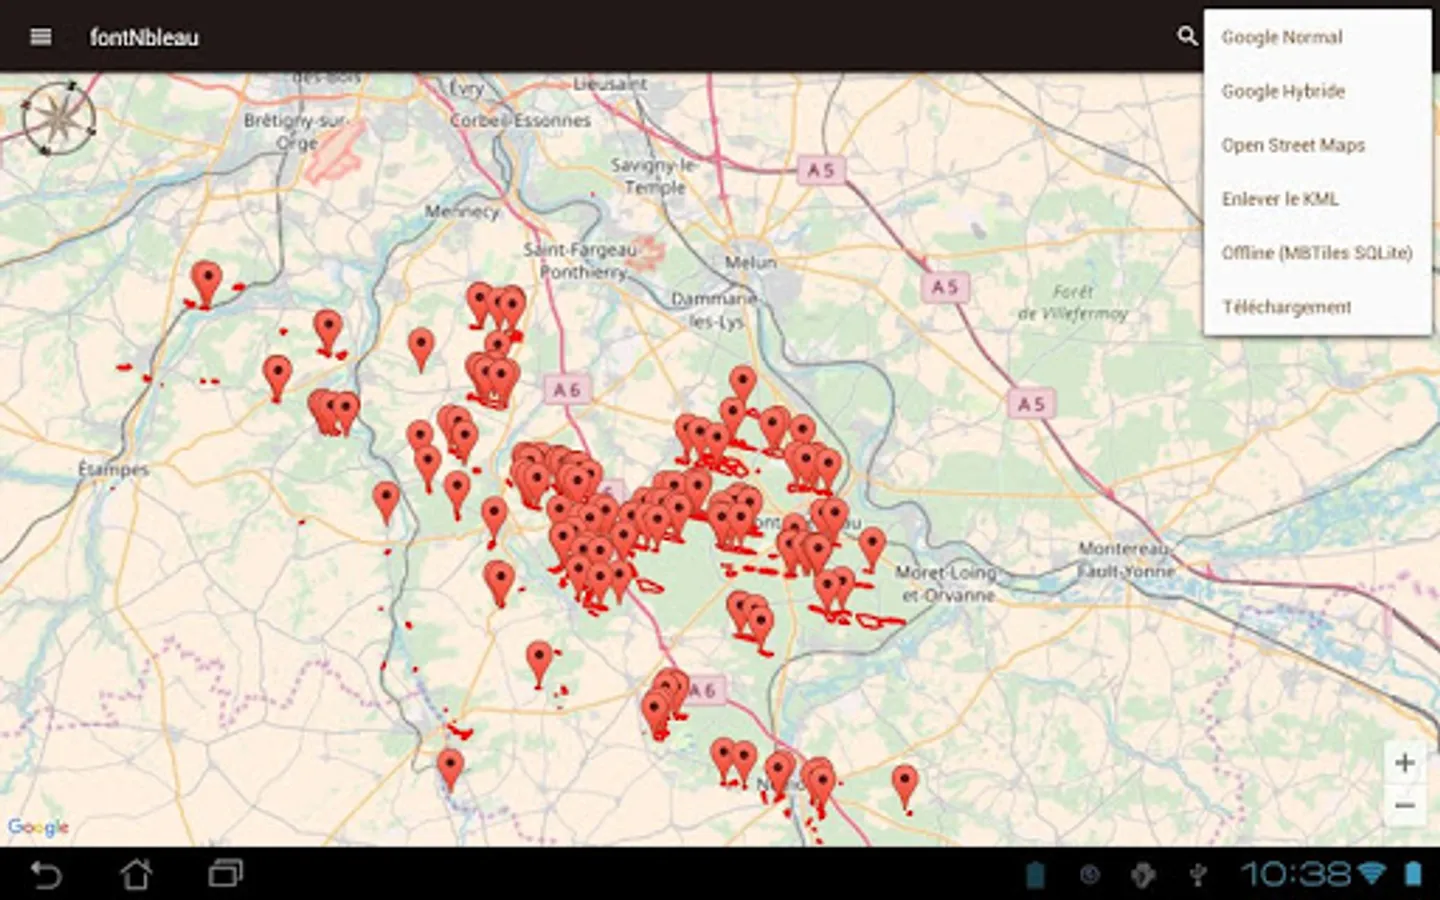Click the compass rose on the map
Screen dimensions: 1440x900
click(x=59, y=118)
